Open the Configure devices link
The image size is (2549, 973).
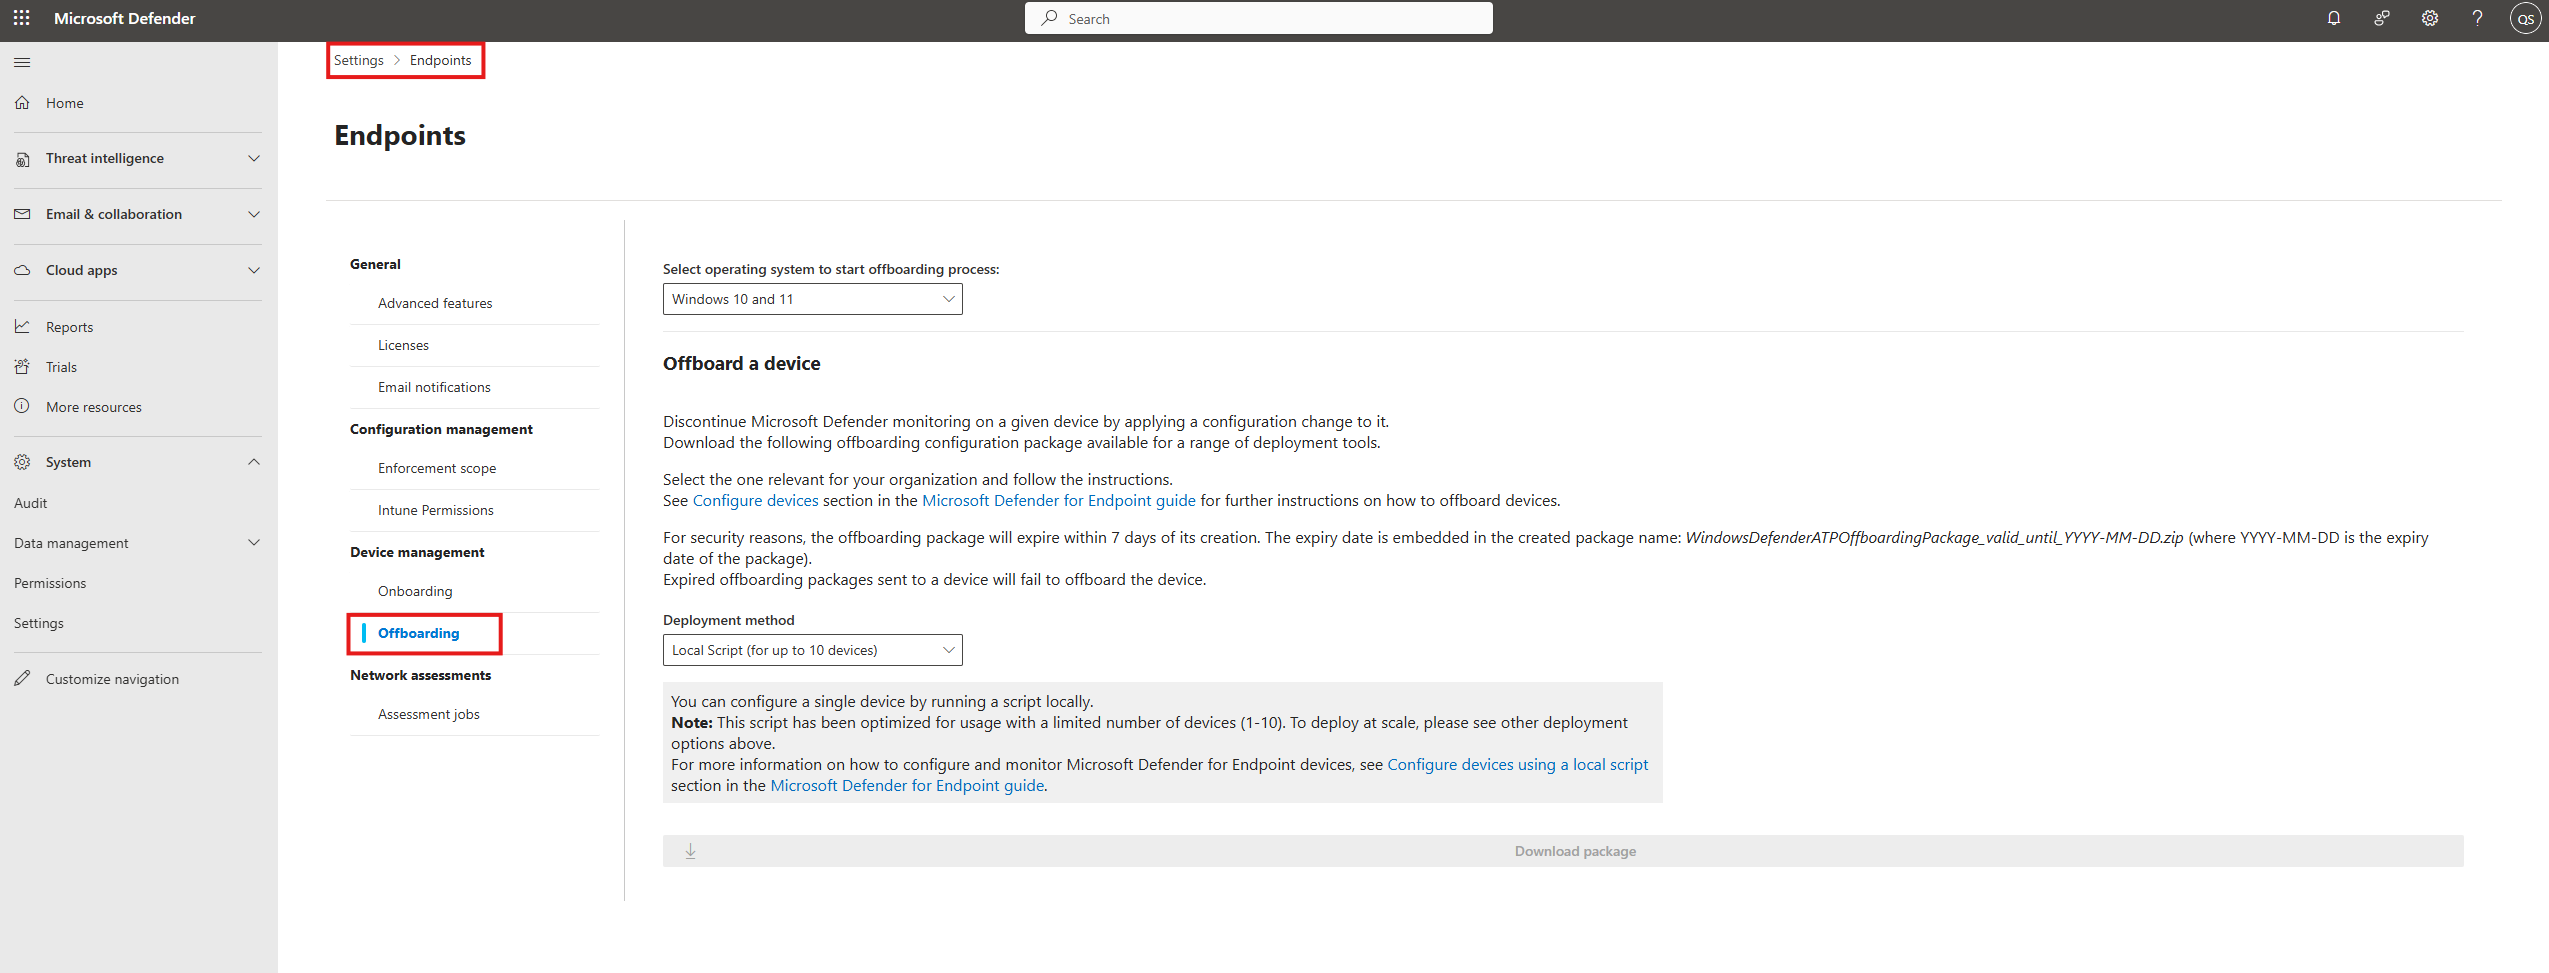tap(755, 500)
